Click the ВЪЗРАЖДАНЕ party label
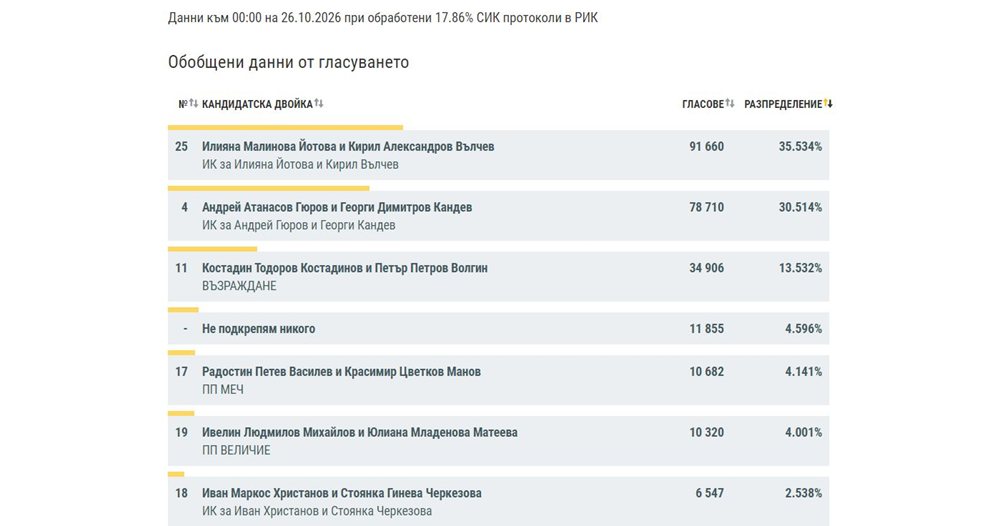The image size is (1000, 526). click(x=239, y=286)
